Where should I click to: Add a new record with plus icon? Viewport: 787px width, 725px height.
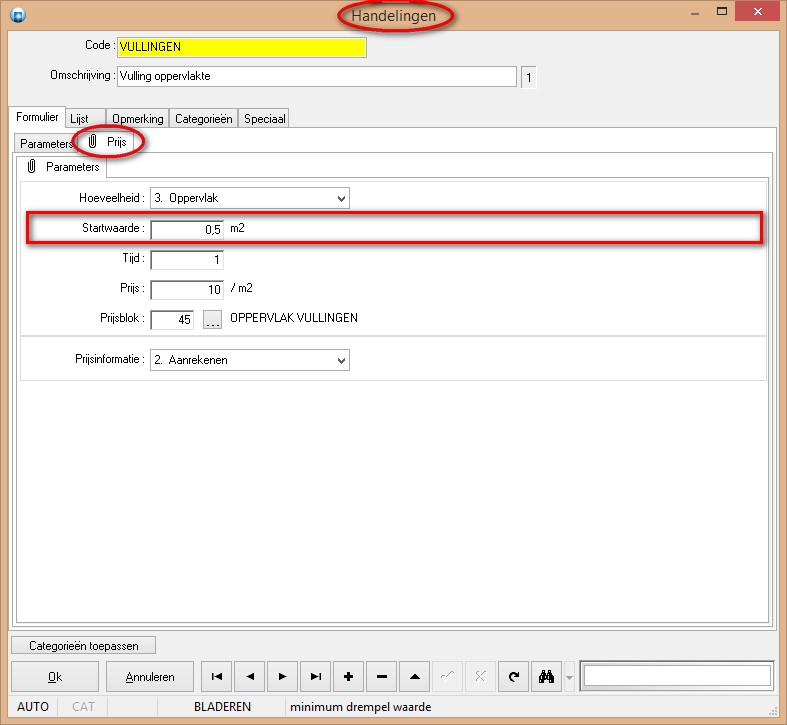coord(348,676)
